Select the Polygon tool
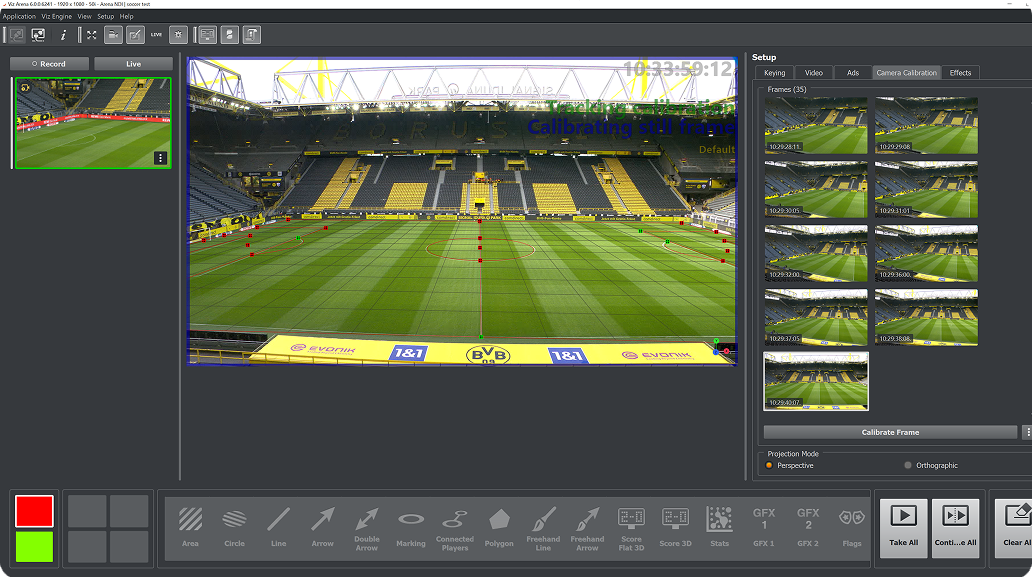 tap(499, 527)
